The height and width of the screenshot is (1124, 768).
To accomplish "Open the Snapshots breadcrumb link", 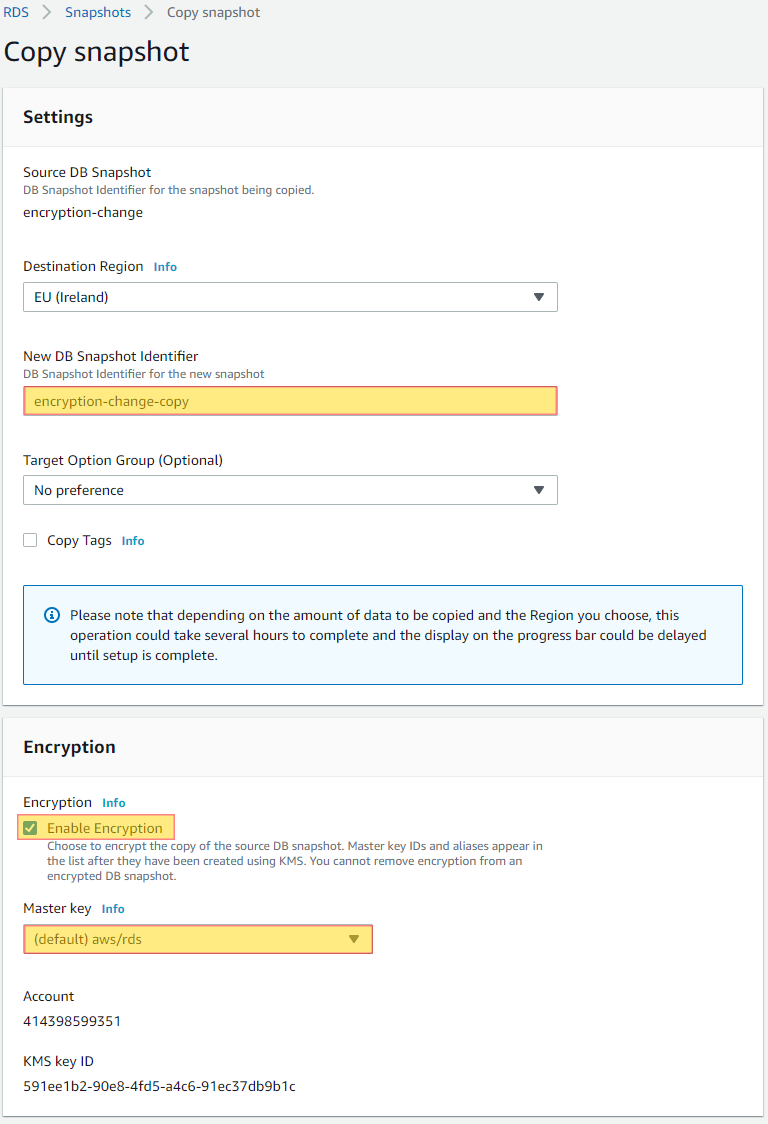I will [98, 12].
